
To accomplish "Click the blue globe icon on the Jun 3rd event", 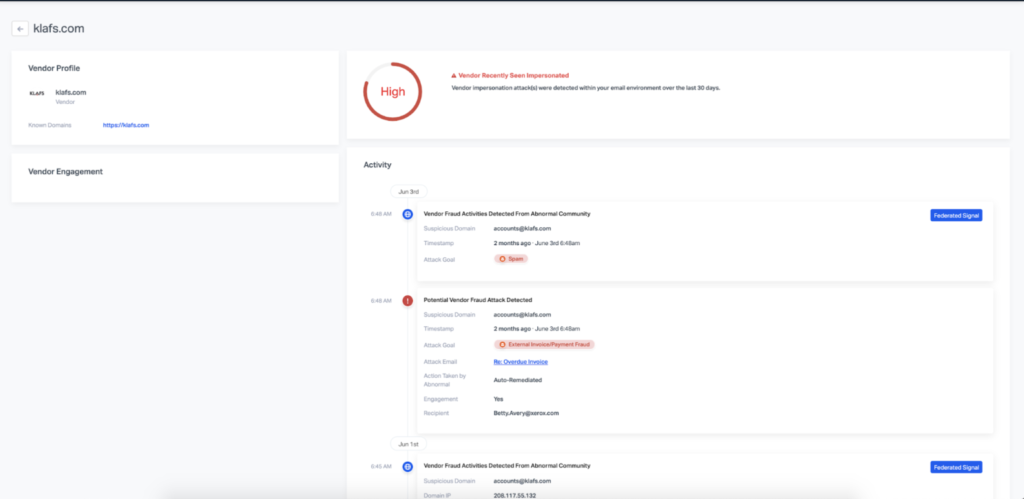I will [407, 214].
